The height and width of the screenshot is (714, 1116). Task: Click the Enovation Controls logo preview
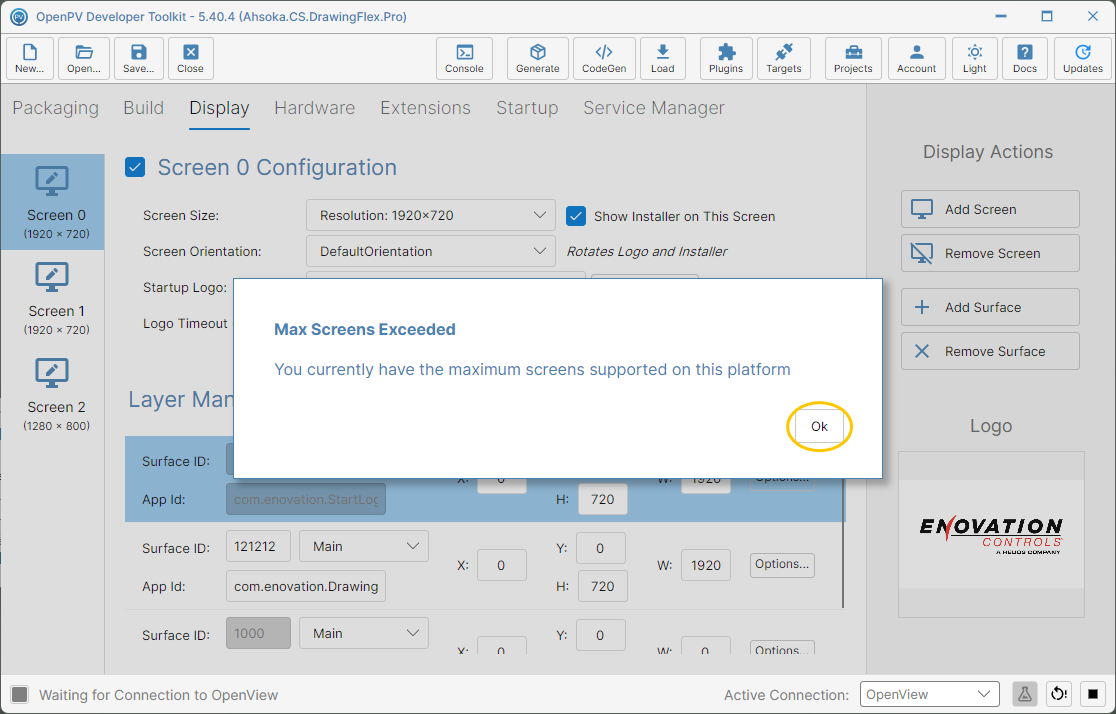click(x=991, y=535)
